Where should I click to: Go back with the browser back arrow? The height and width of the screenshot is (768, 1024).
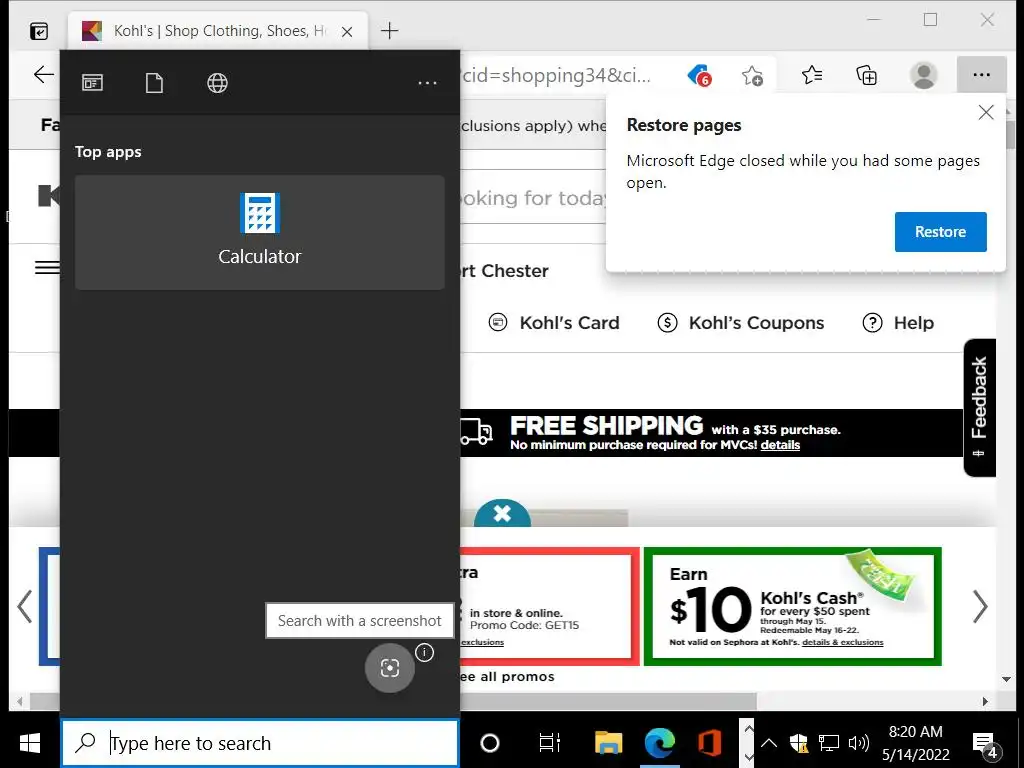pos(43,74)
